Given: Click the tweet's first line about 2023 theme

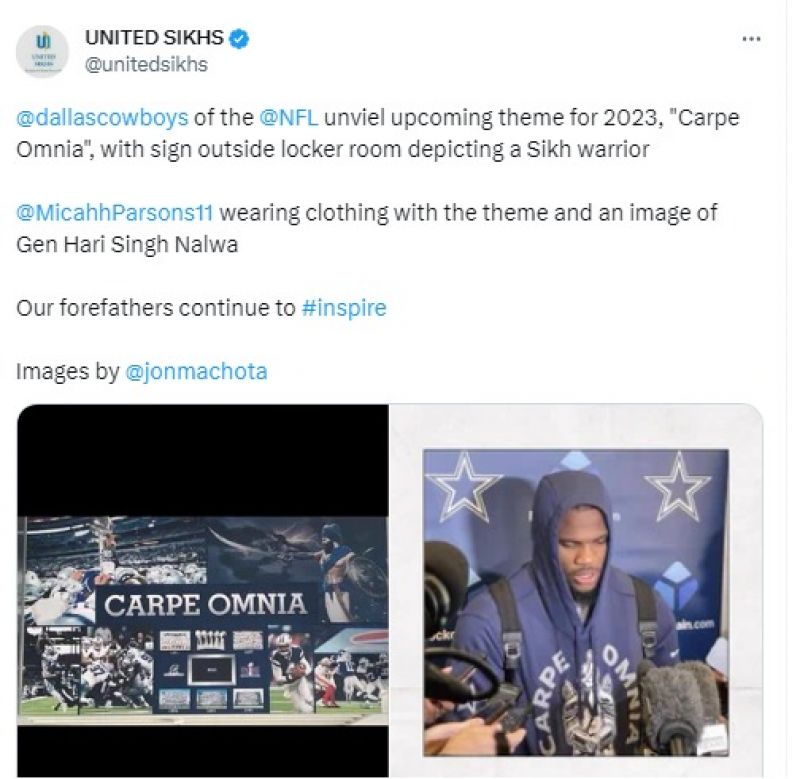Looking at the screenshot, I should pyautogui.click(x=378, y=118).
